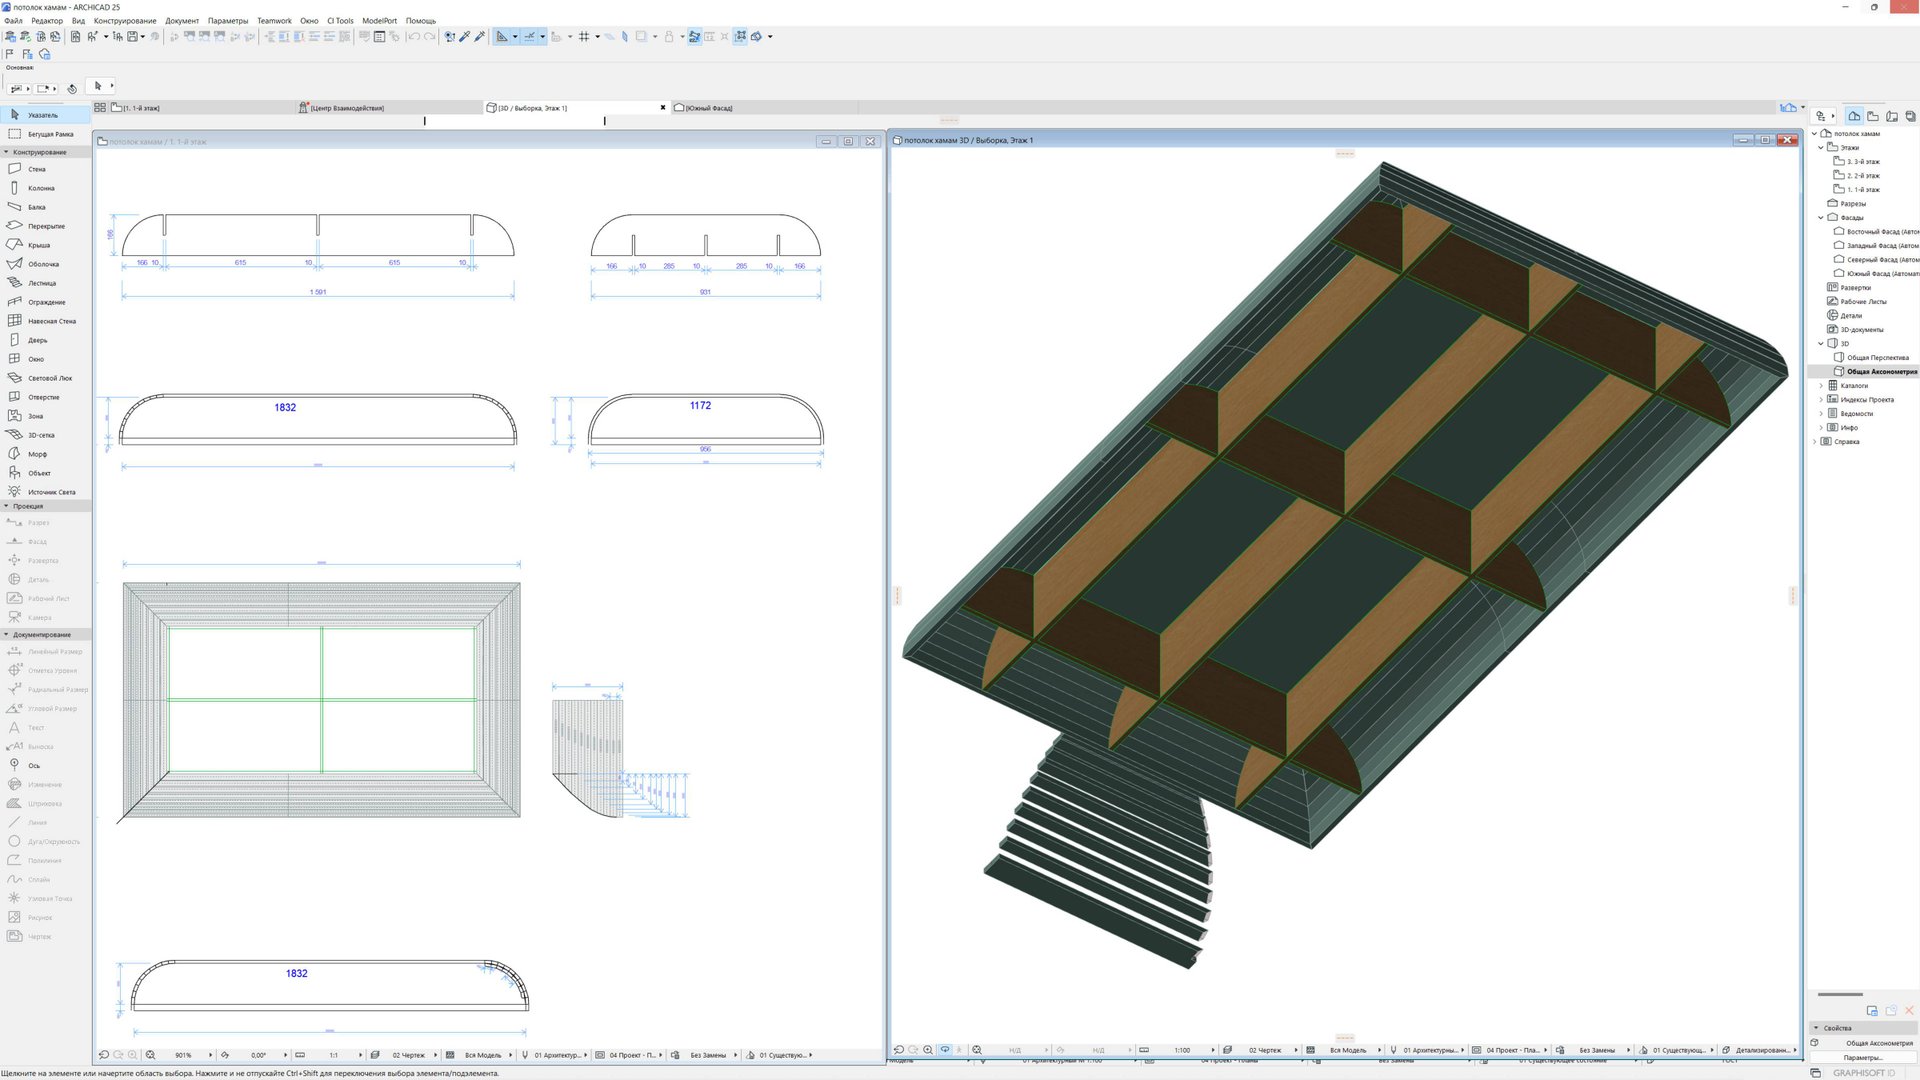Screen dimensions: 1920x1080
Task: Select the Колонна (Column) tool
Action: point(40,187)
